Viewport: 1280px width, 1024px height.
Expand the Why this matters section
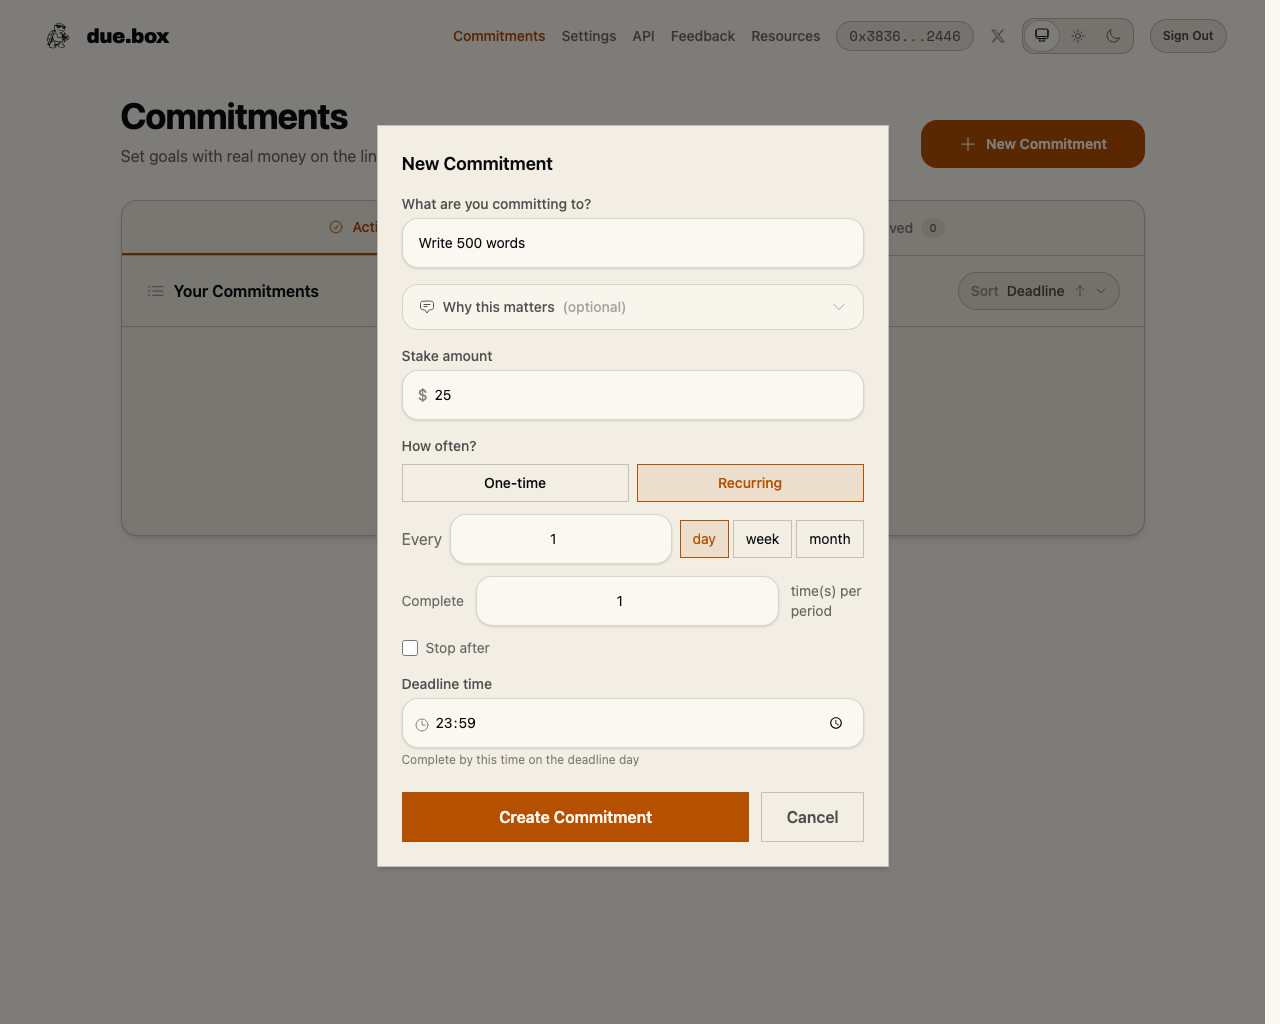[x=632, y=307]
